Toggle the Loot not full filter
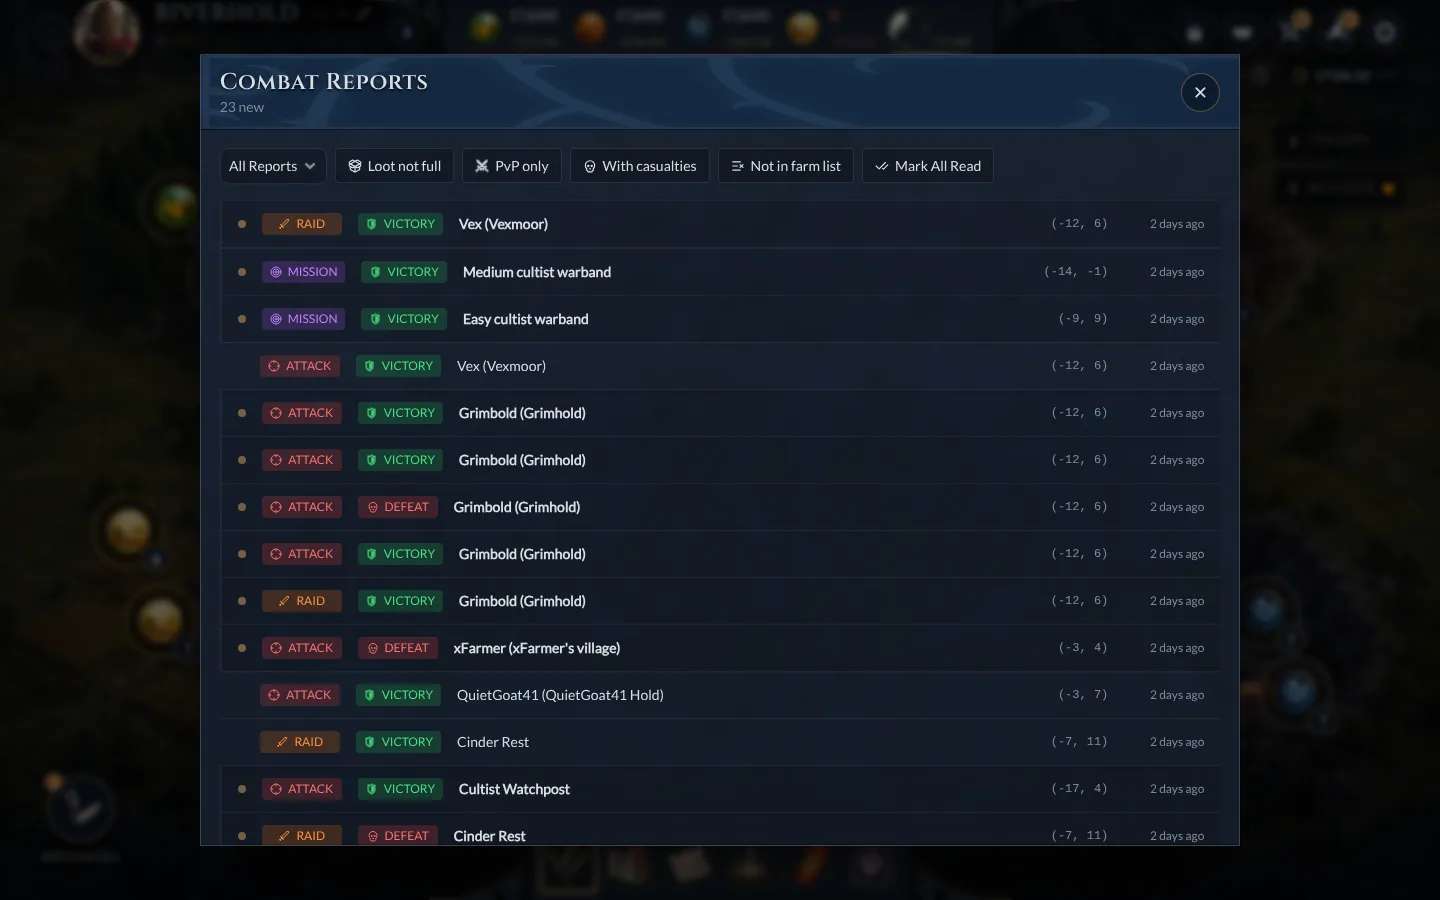 point(394,166)
